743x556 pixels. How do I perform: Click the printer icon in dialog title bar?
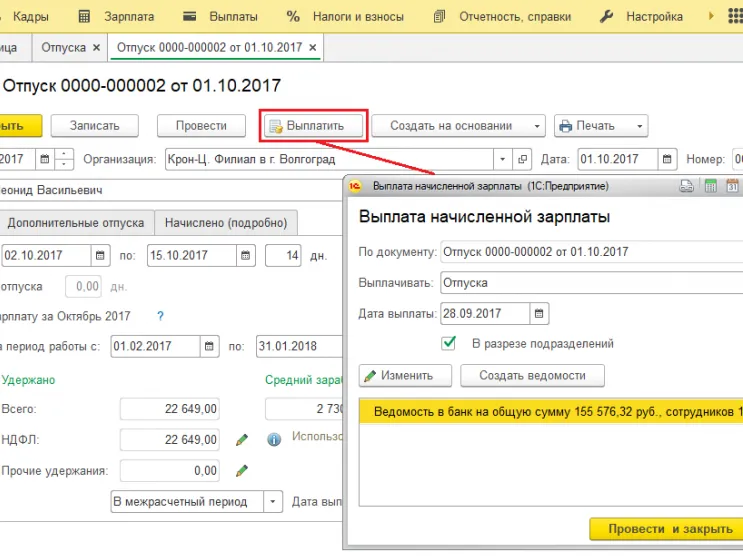point(686,186)
